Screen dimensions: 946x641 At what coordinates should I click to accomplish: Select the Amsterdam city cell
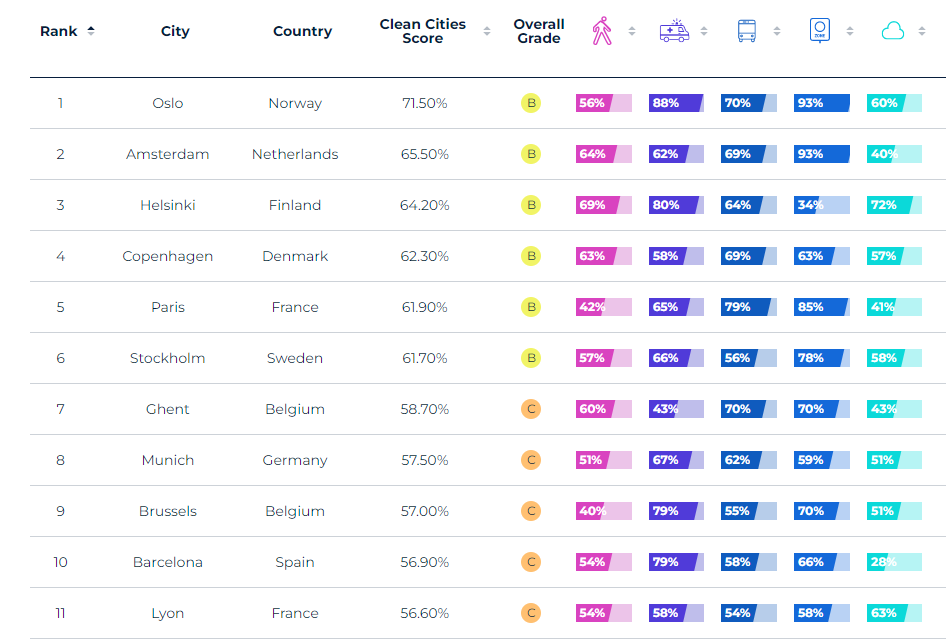[x=168, y=154]
